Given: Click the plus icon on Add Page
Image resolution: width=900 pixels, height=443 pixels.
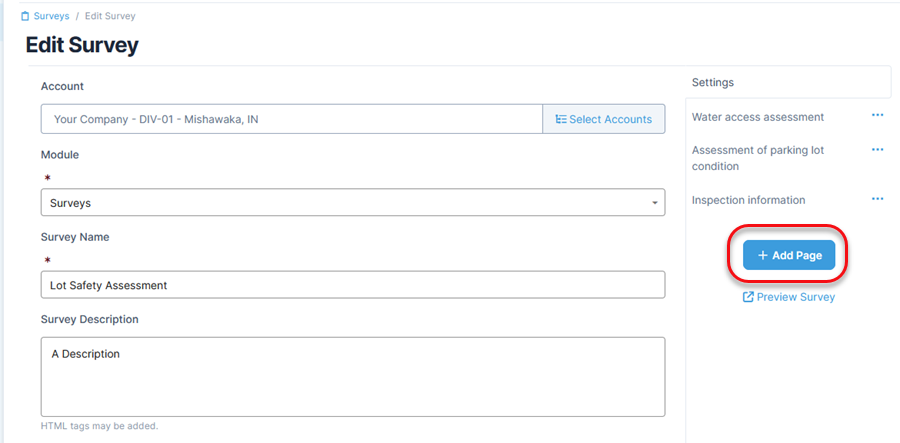Looking at the screenshot, I should point(763,255).
